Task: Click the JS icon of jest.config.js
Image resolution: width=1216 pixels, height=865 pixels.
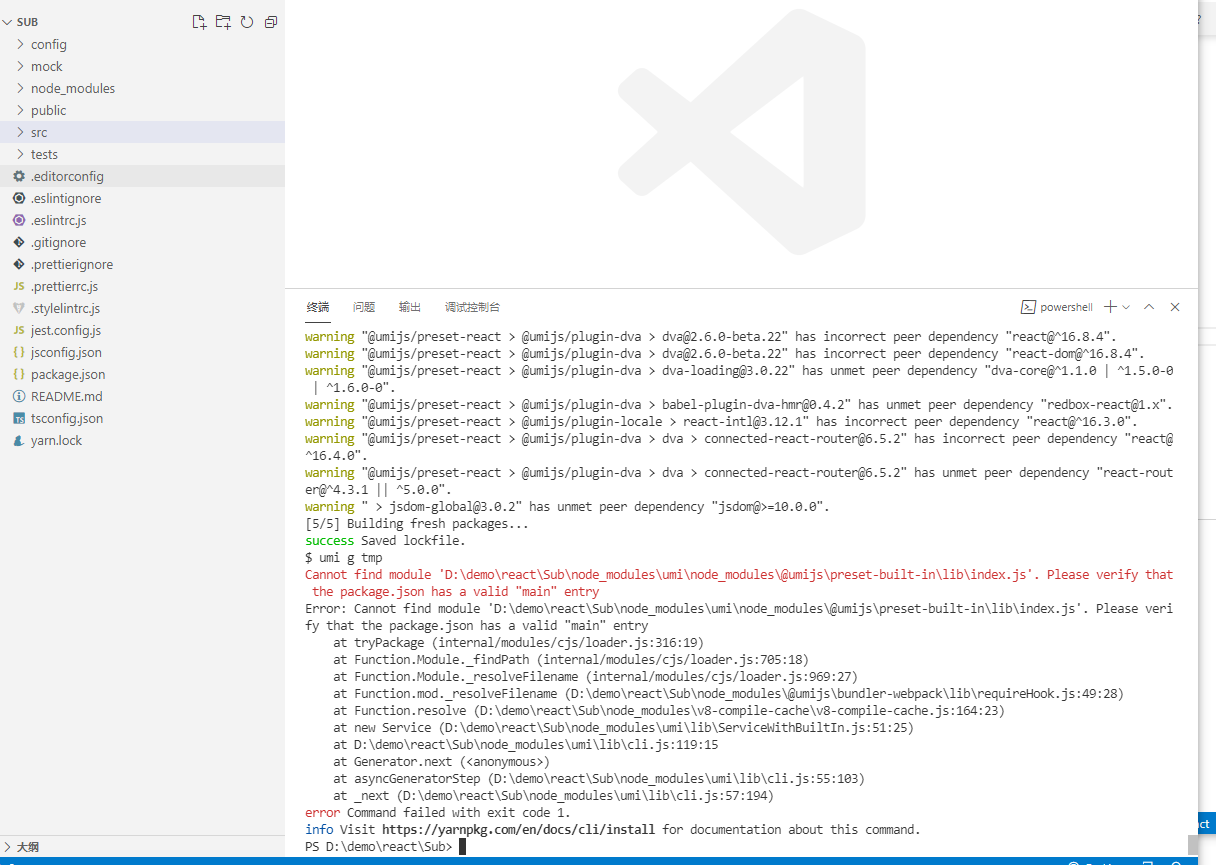Action: [19, 330]
